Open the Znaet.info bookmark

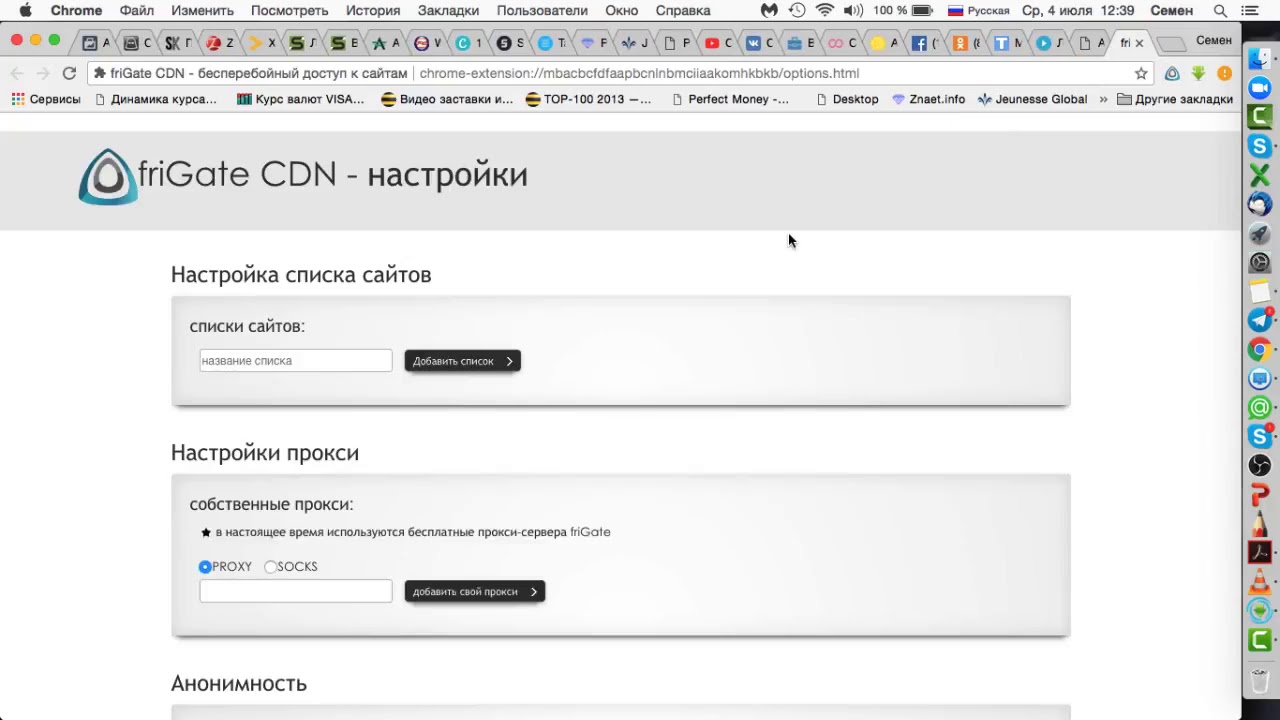929,99
